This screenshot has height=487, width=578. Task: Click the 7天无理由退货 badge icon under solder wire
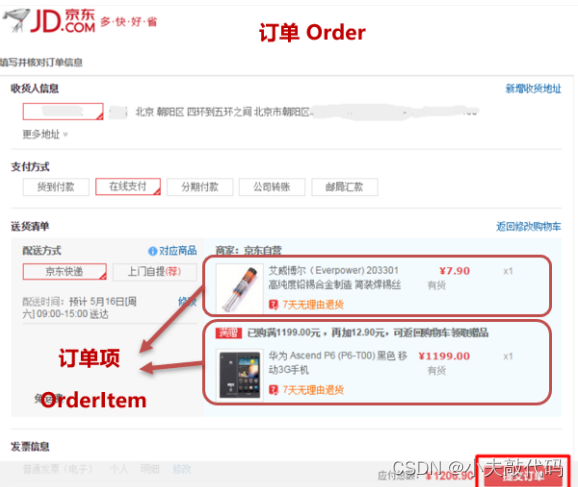pos(273,305)
